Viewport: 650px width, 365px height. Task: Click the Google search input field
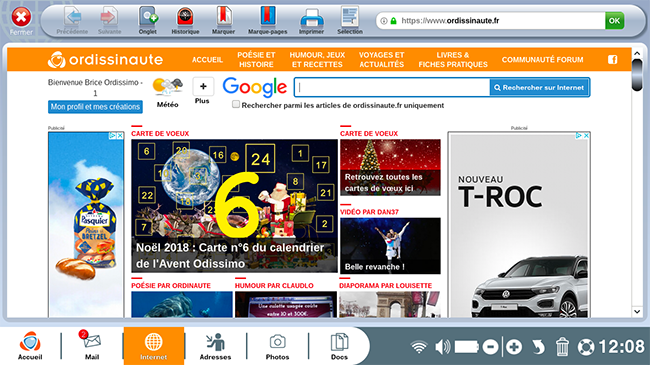[x=392, y=88]
